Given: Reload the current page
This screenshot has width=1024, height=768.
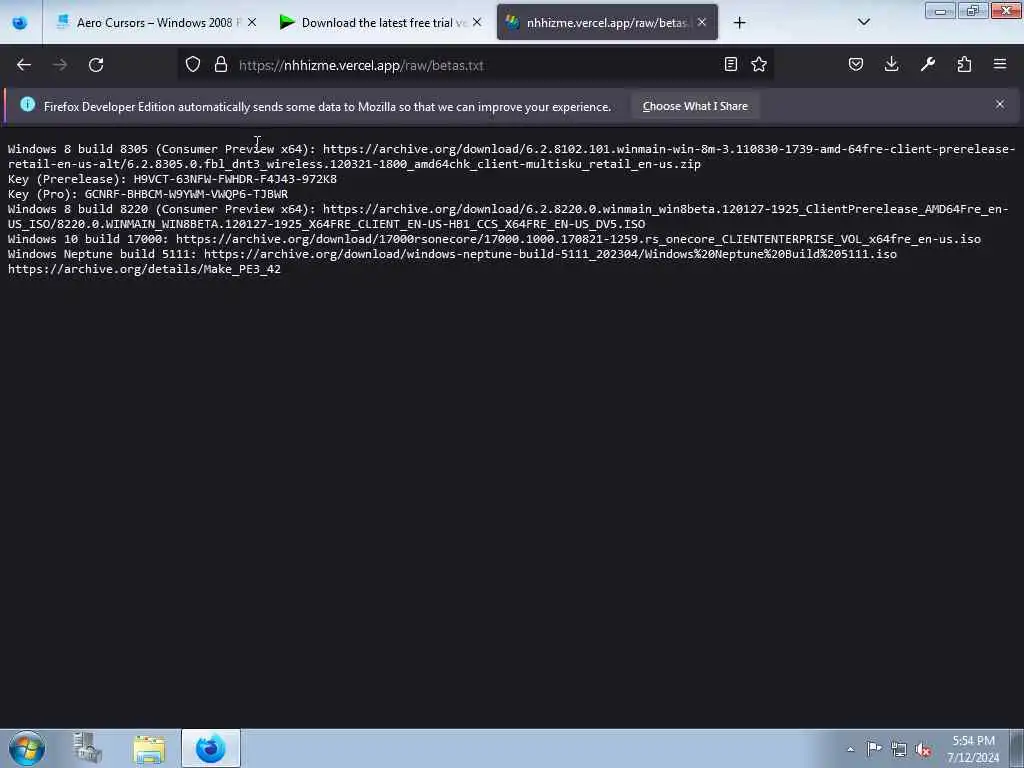Looking at the screenshot, I should pos(96,65).
